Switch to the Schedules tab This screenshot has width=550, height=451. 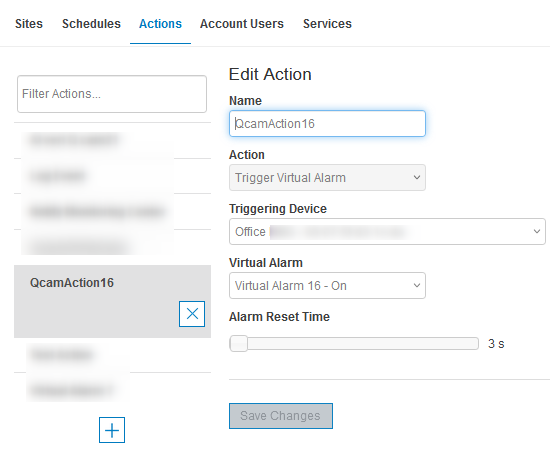point(91,24)
